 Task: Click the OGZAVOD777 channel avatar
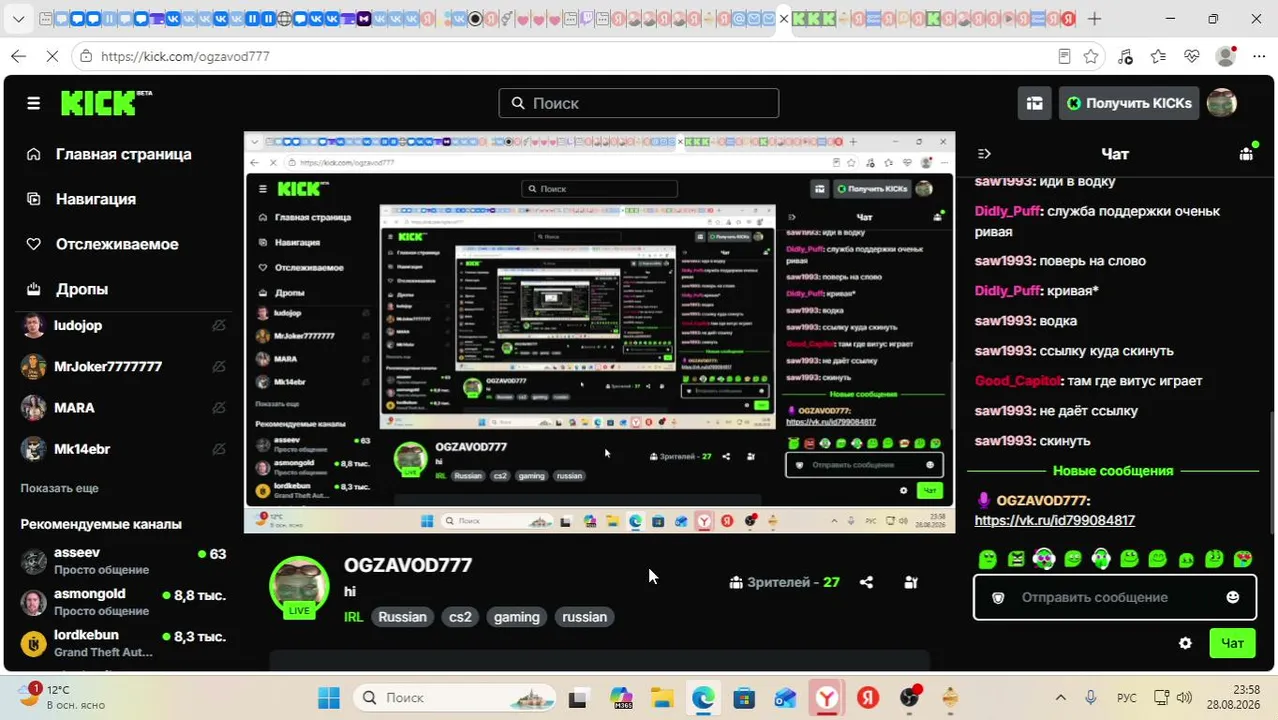pos(299,585)
